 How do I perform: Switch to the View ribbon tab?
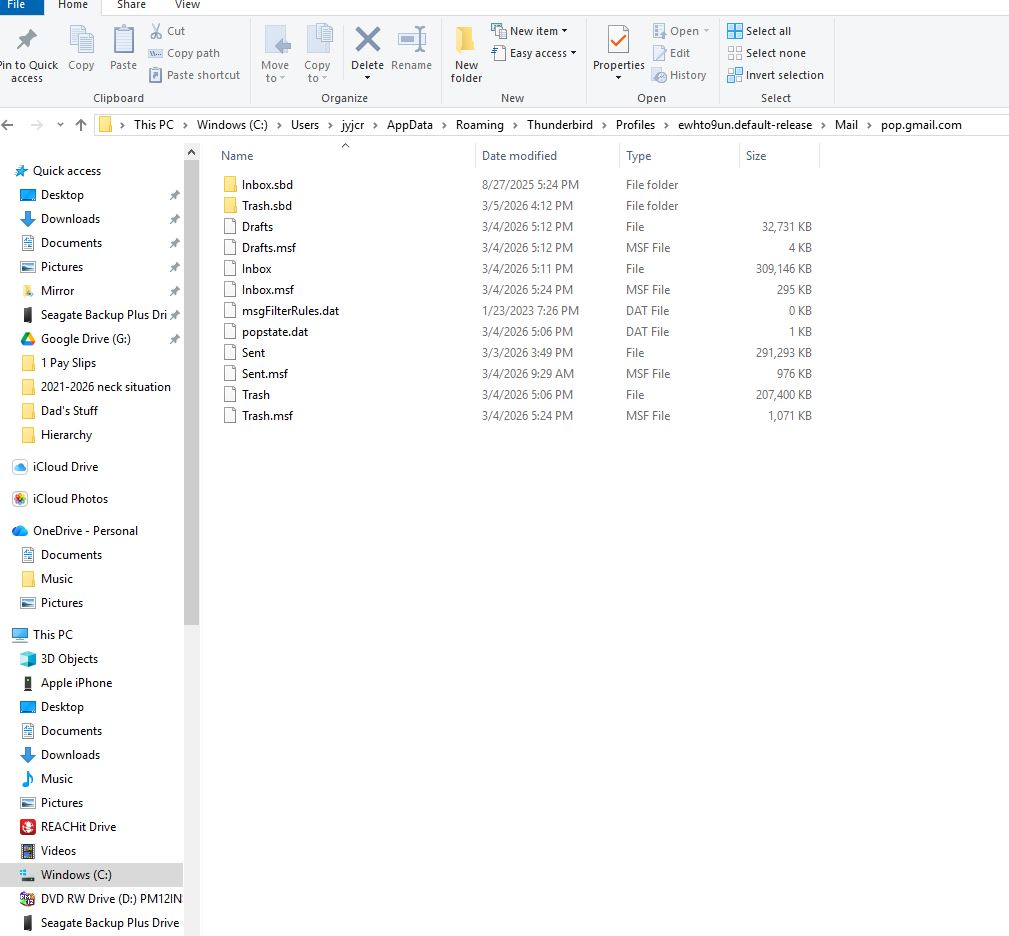187,5
